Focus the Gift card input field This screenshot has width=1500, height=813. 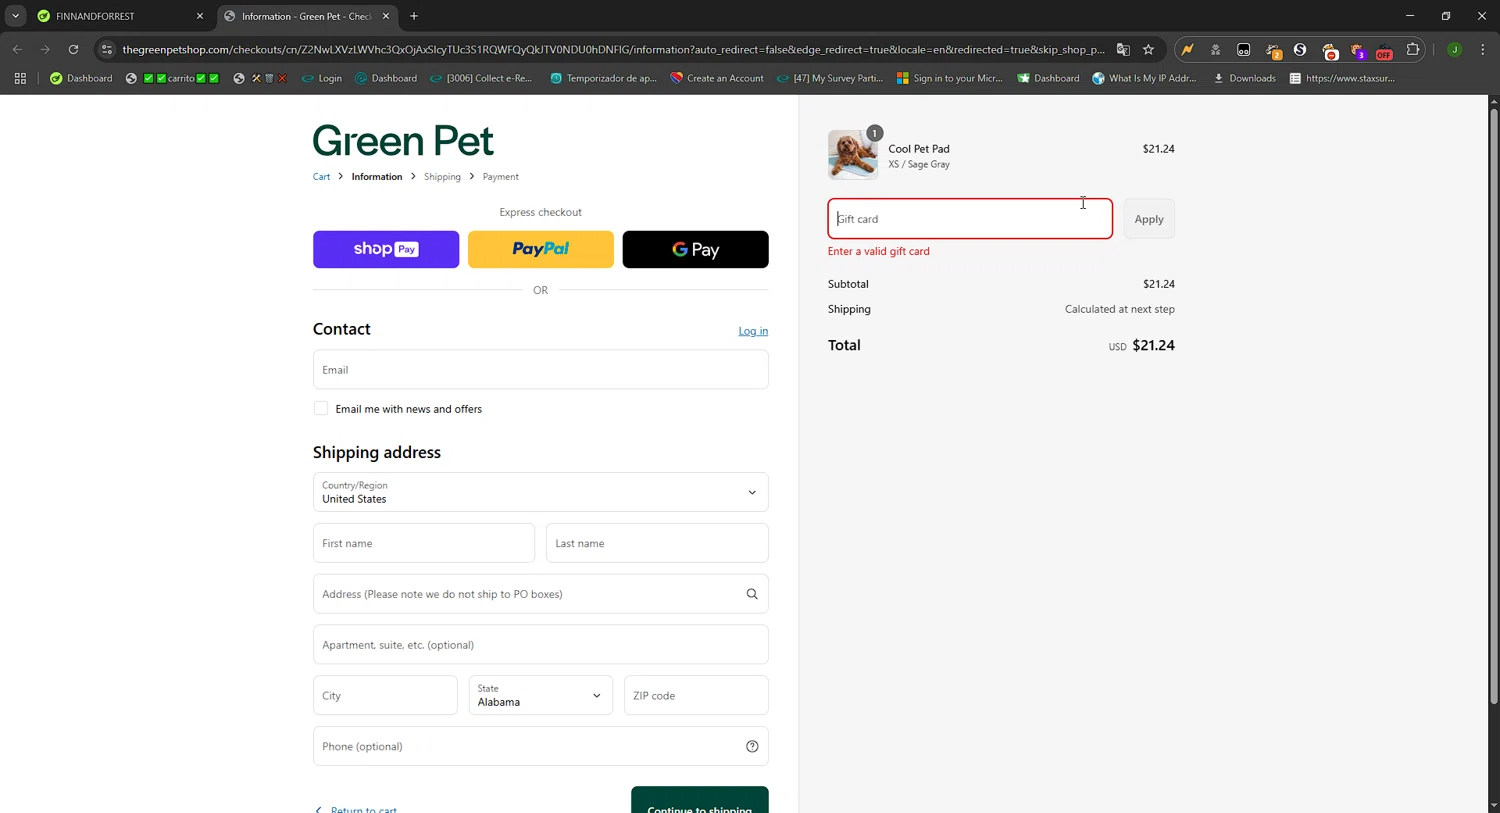(970, 219)
